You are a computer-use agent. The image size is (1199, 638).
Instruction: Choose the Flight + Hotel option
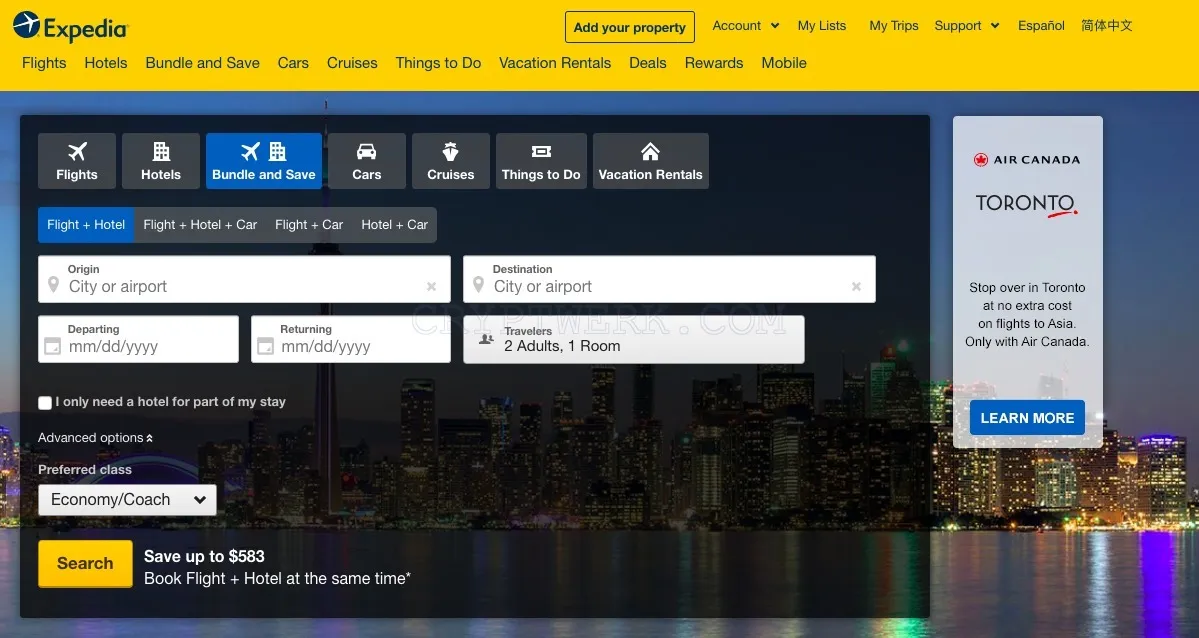tap(86, 225)
